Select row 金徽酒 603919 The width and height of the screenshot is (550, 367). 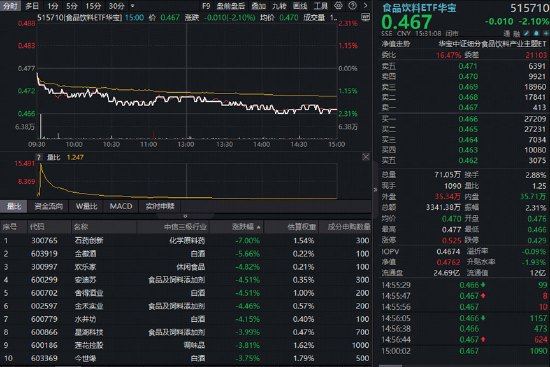(x=186, y=254)
